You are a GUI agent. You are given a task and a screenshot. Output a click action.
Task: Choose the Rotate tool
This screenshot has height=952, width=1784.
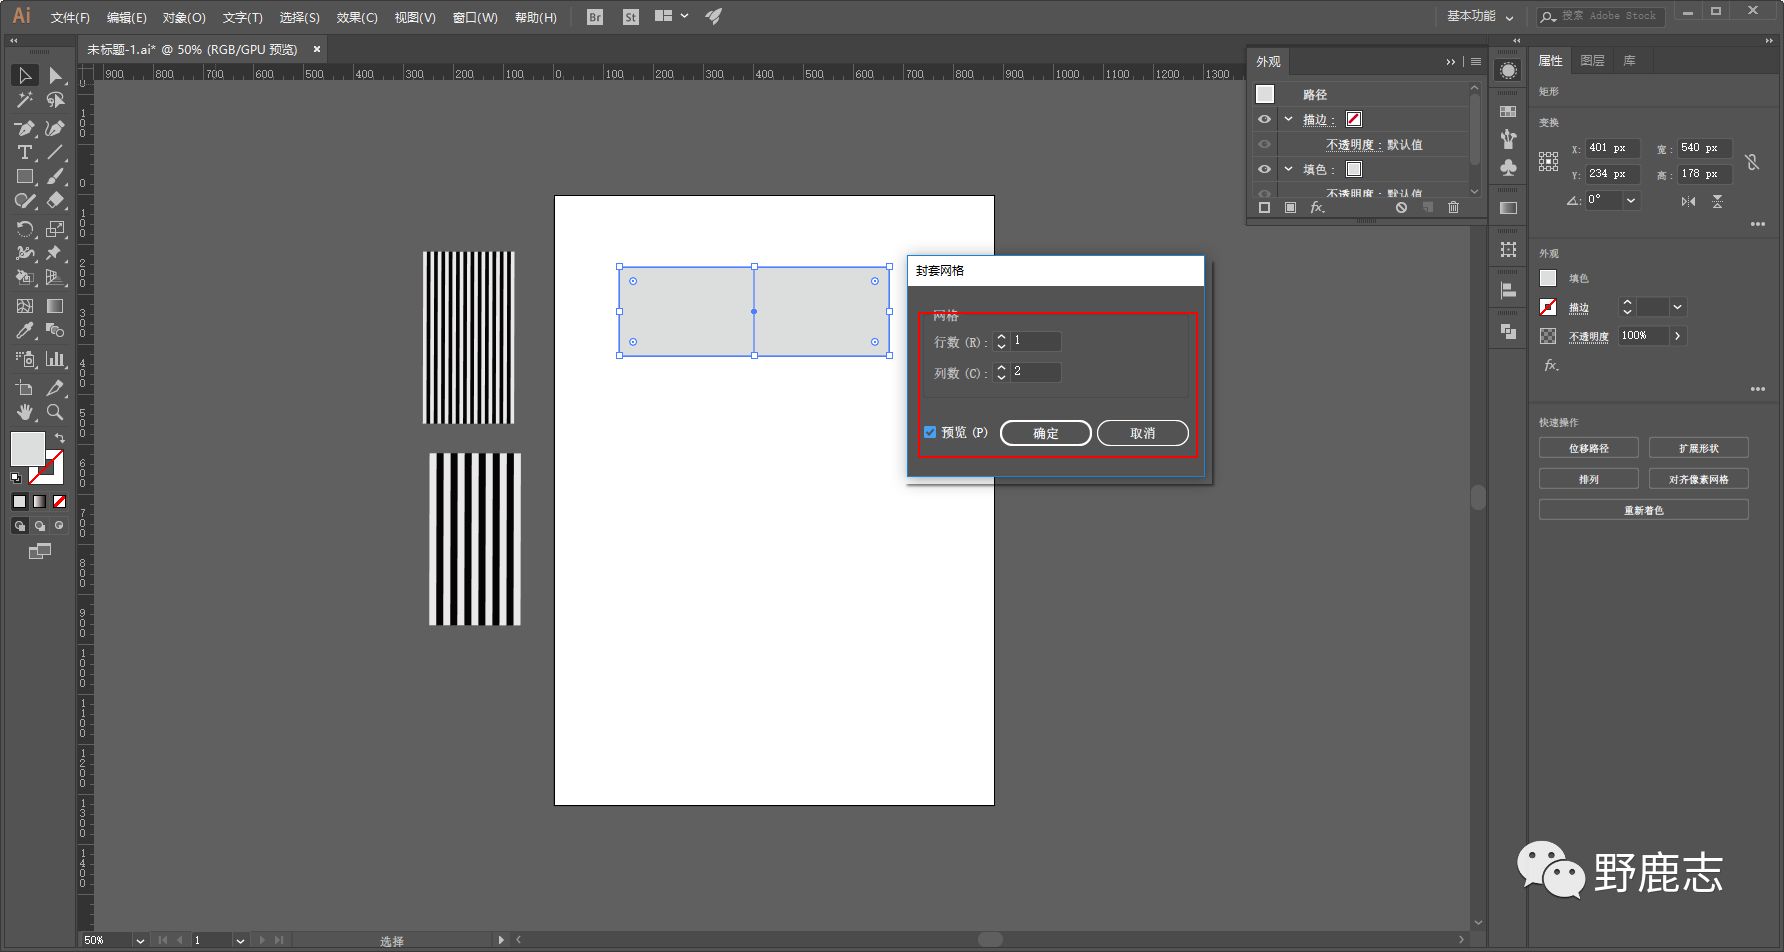click(24, 229)
